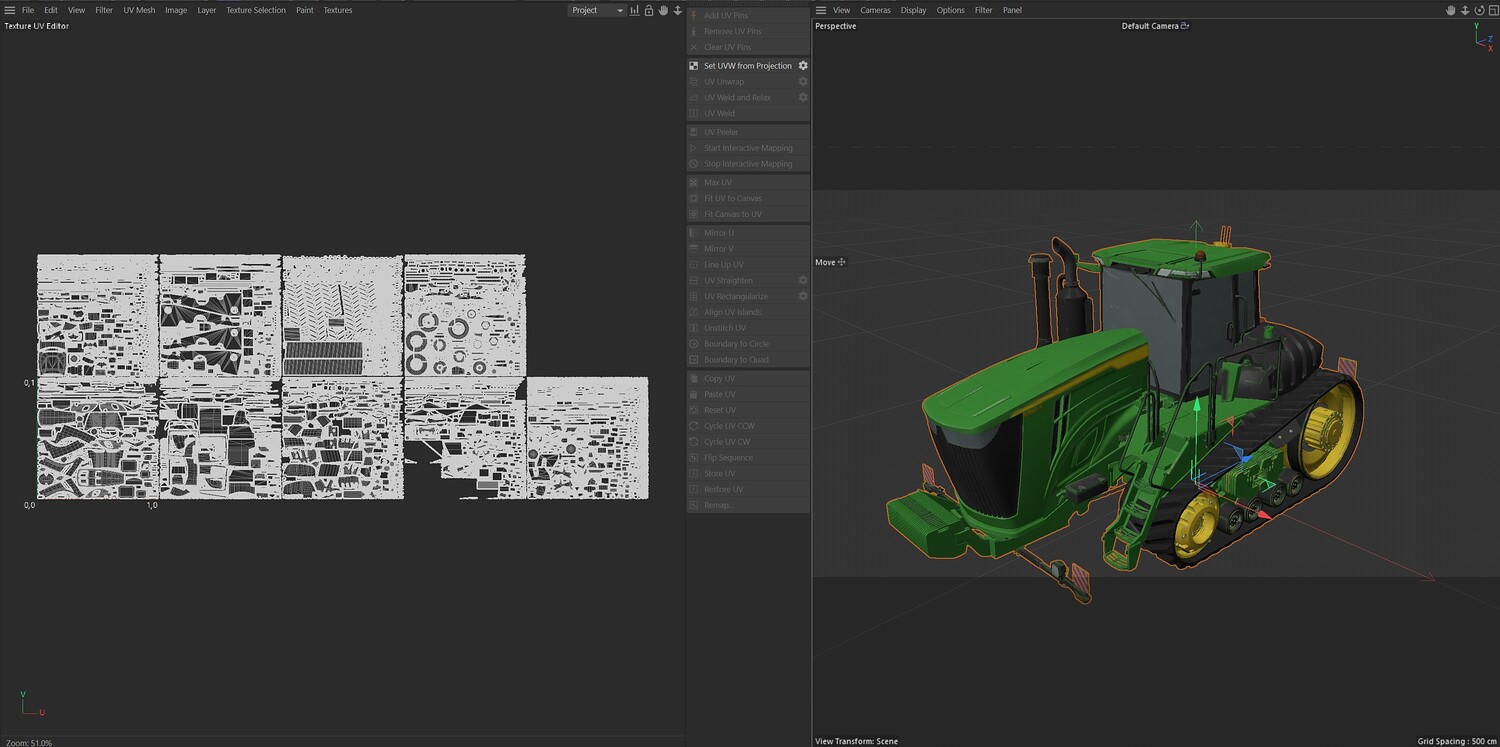Image resolution: width=1500 pixels, height=747 pixels.
Task: Click the Boundary to Circle icon
Action: point(694,344)
